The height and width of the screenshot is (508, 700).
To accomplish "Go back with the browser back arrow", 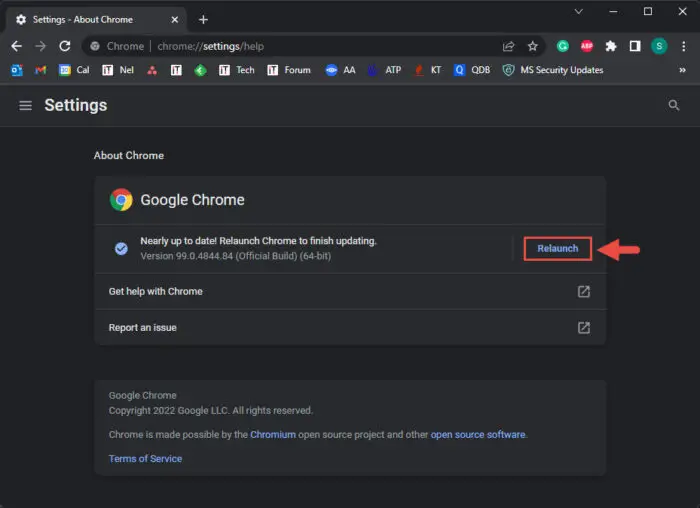I will [17, 46].
